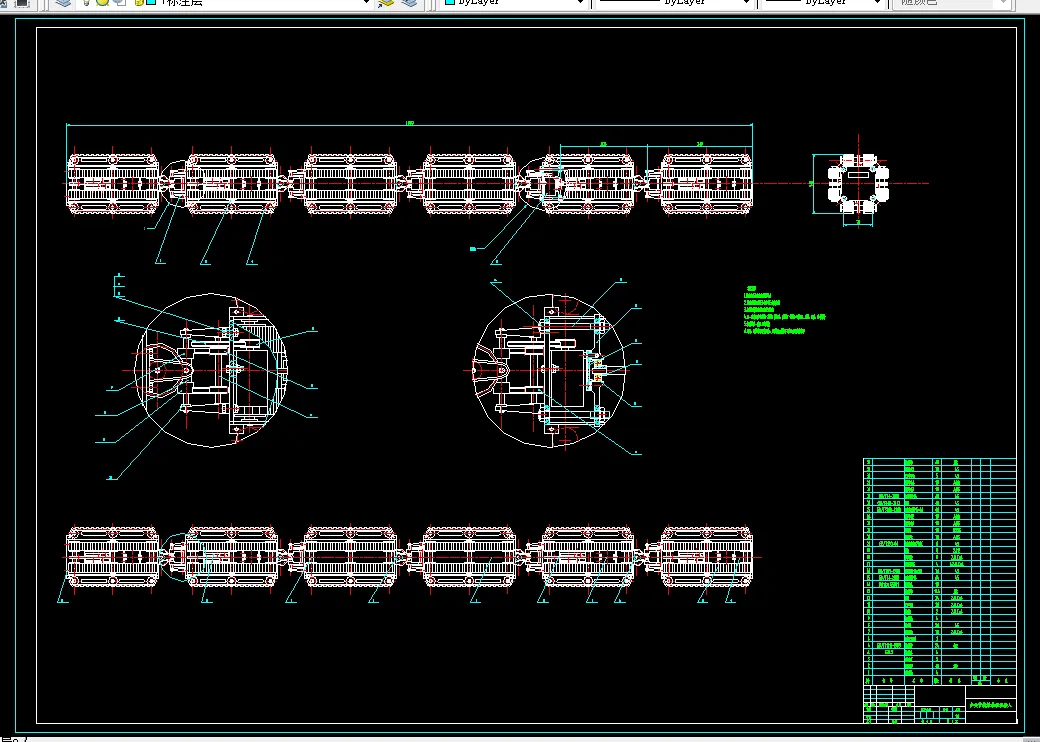Click the Layer Previous icon

tap(409, 3)
